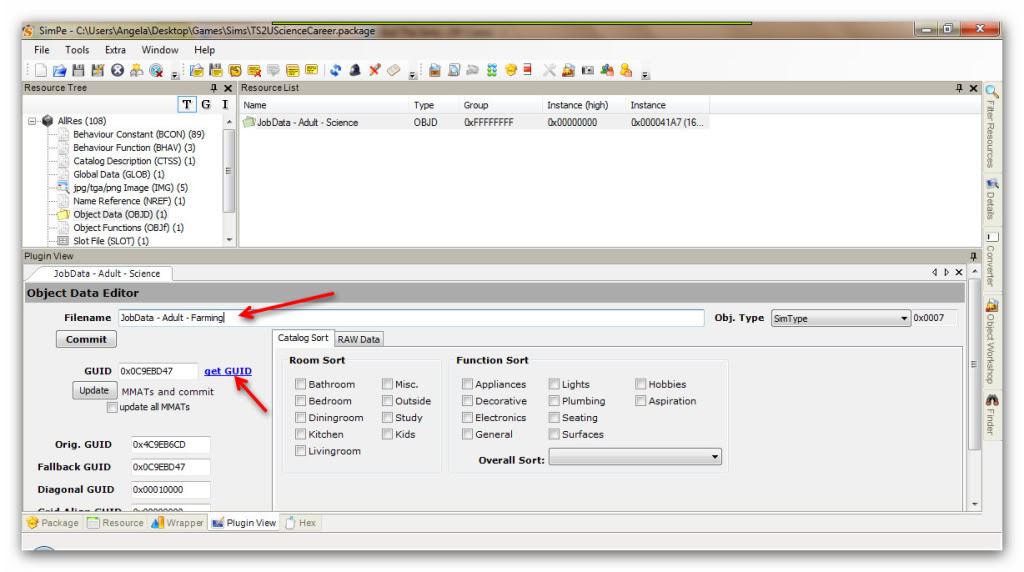The image size is (1024, 572).
Task: Open a package with the blue folder icon
Action: click(59, 71)
